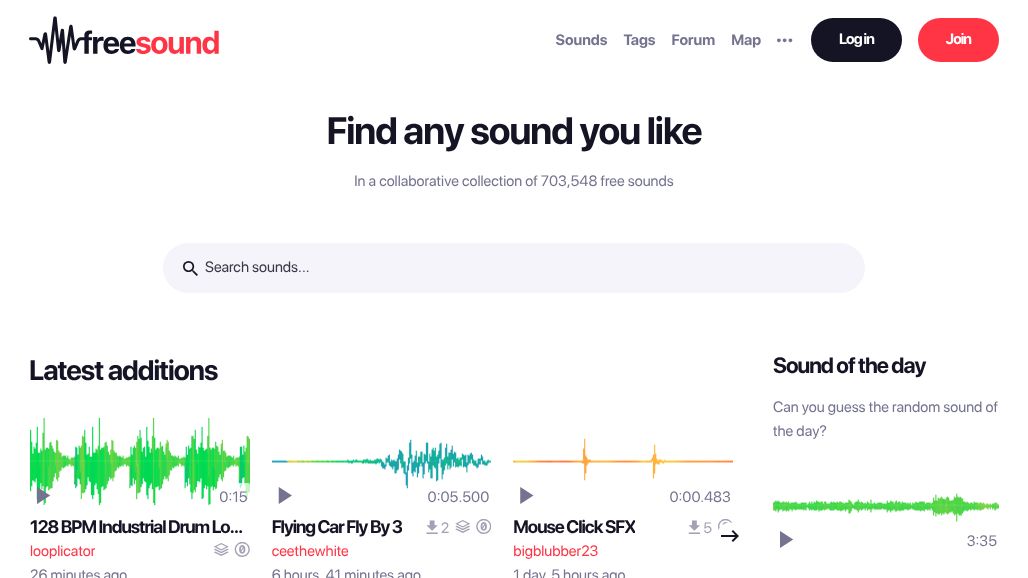
Task: Click the search magnifier icon
Action: (x=189, y=268)
